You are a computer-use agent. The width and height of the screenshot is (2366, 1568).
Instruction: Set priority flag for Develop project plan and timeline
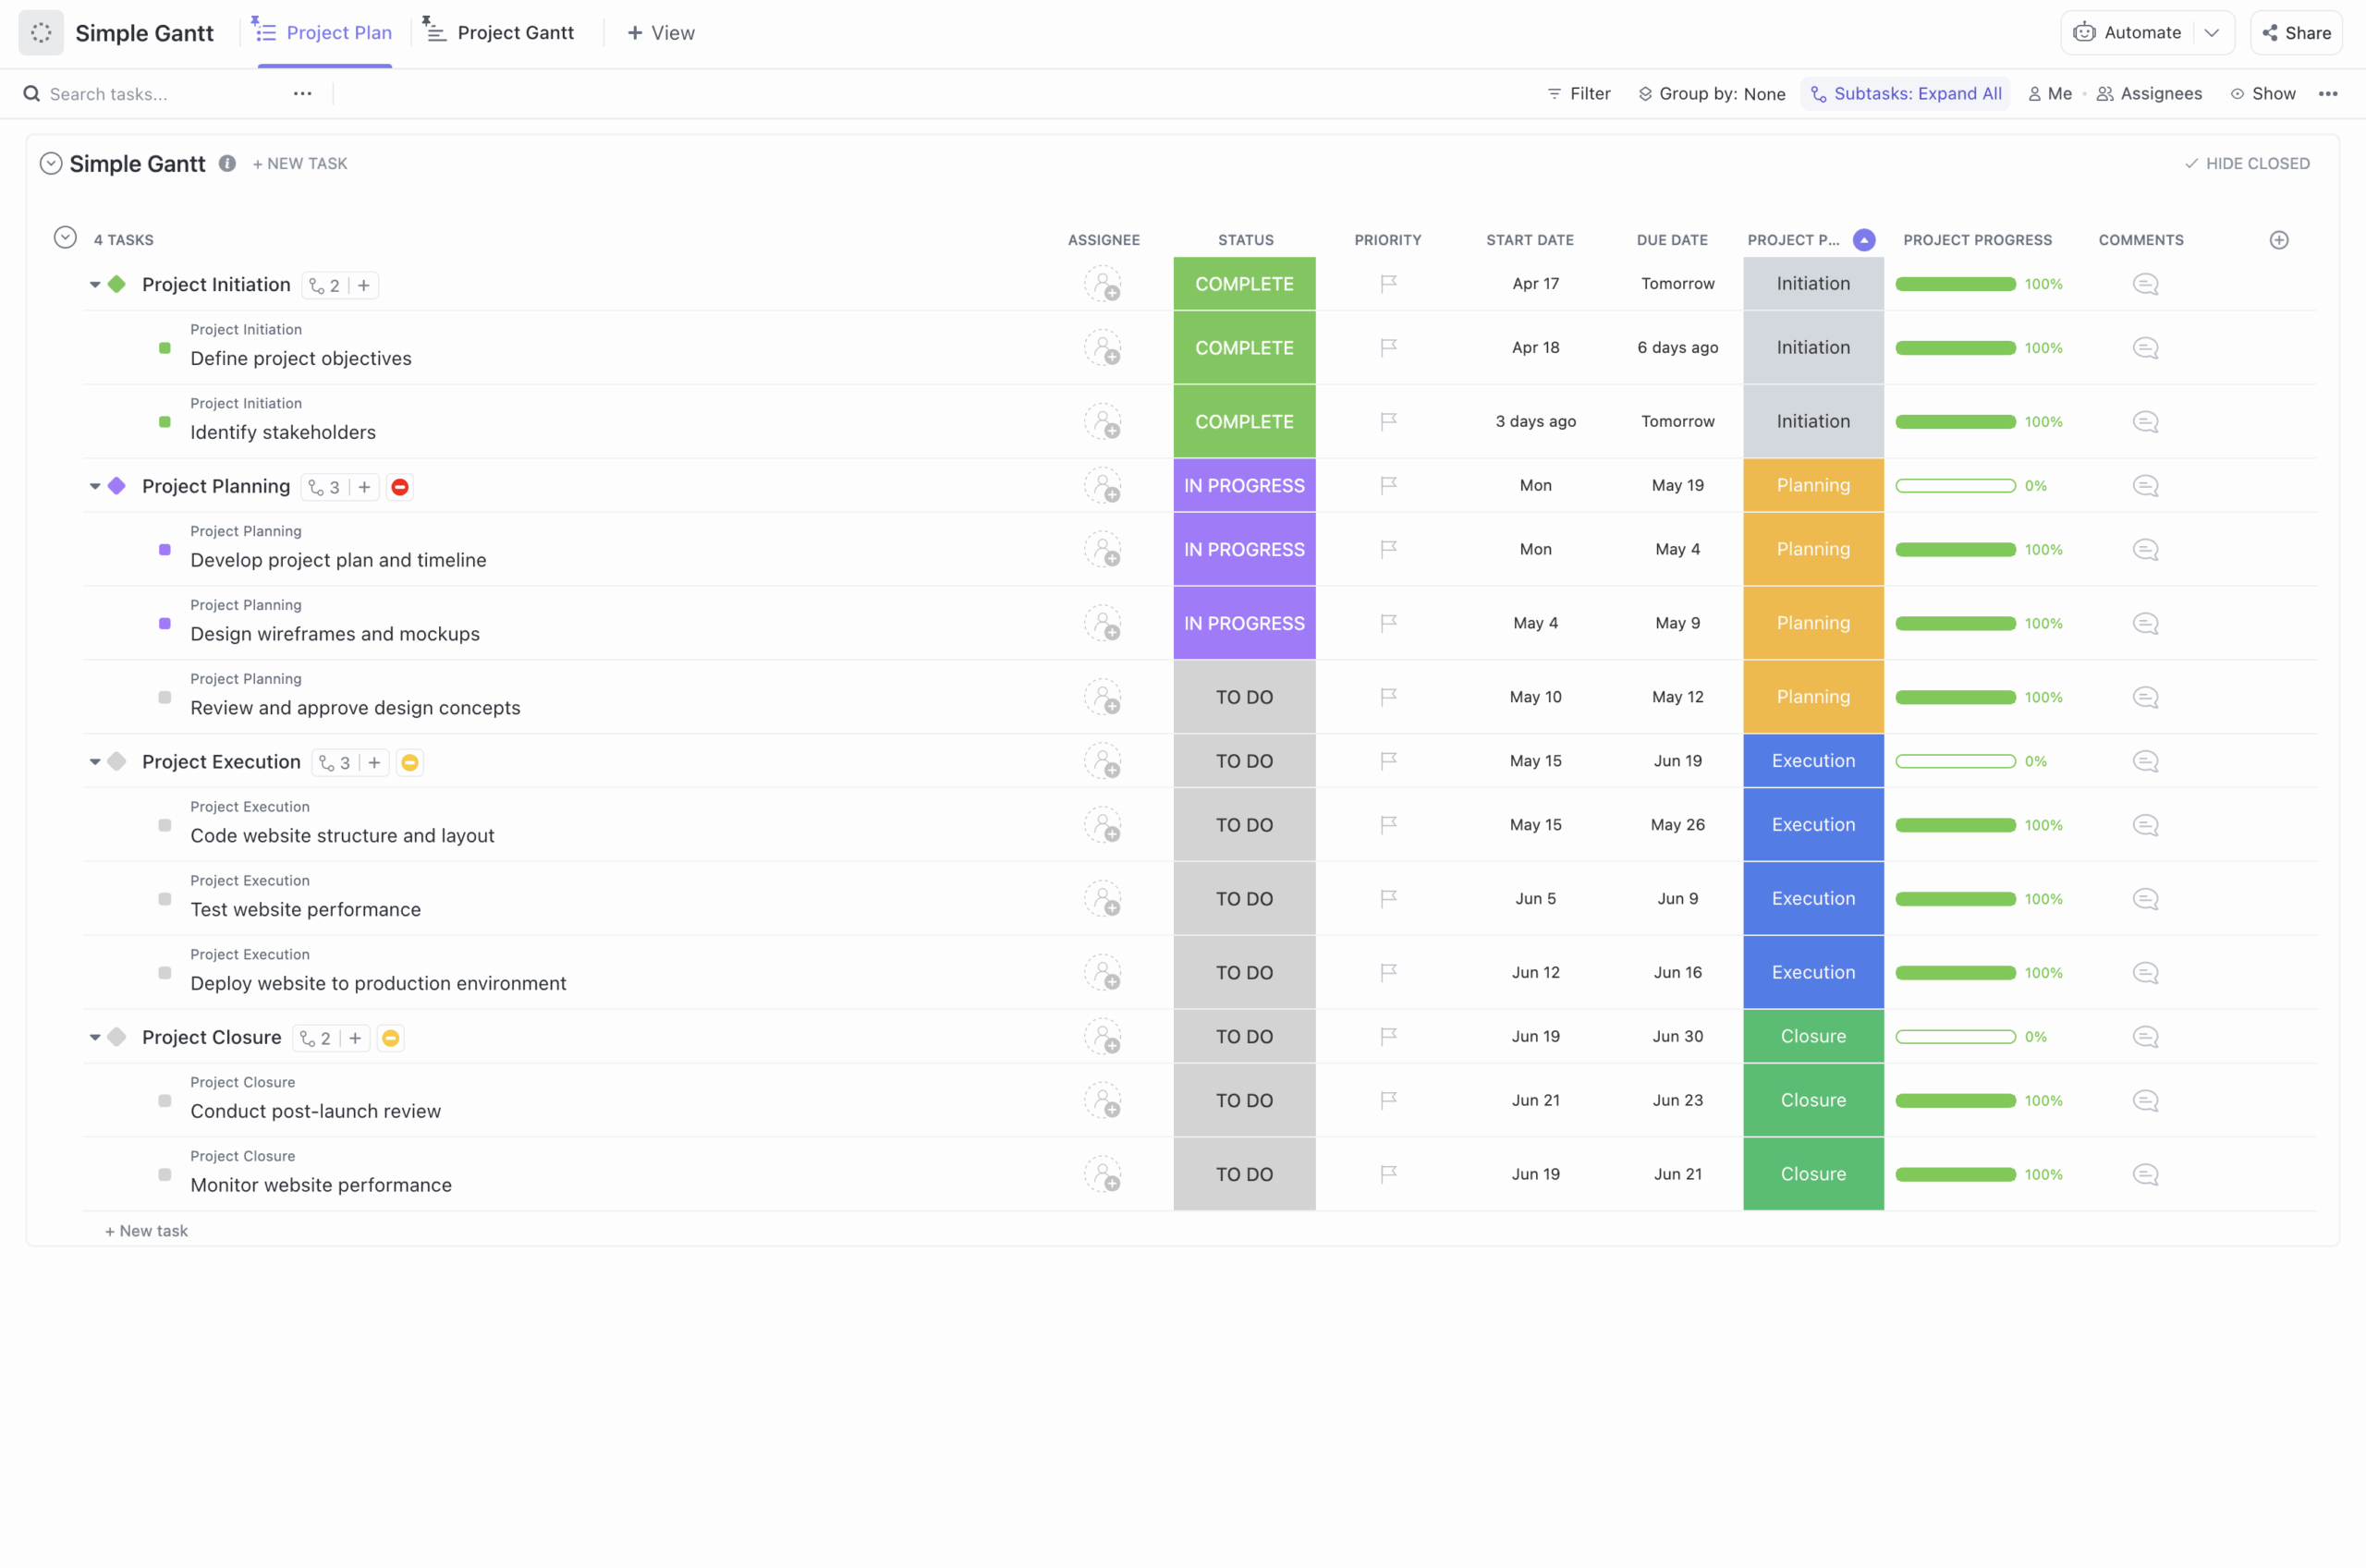tap(1388, 549)
